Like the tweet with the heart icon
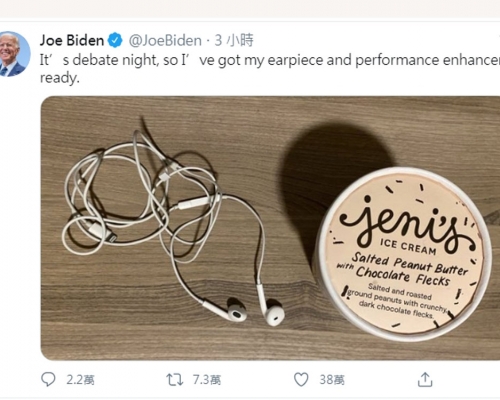Viewport: 500px width, 400px height. pyautogui.click(x=301, y=380)
